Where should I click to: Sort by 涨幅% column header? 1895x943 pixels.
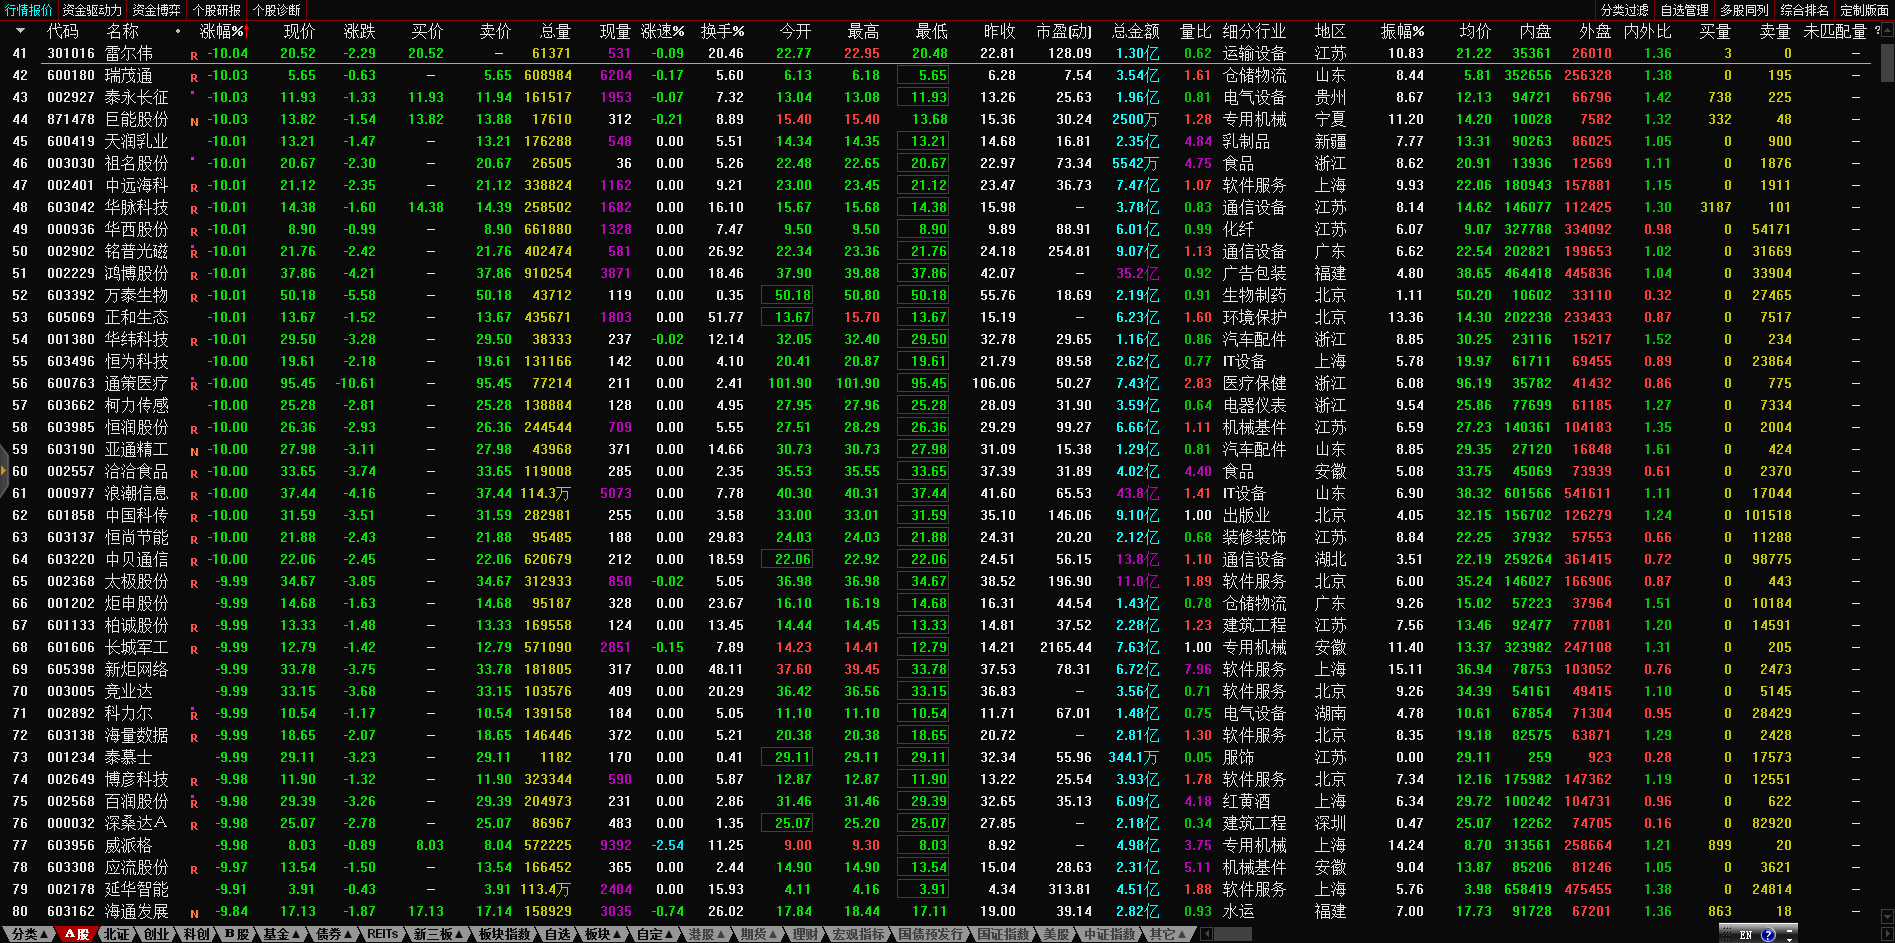tap(222, 31)
